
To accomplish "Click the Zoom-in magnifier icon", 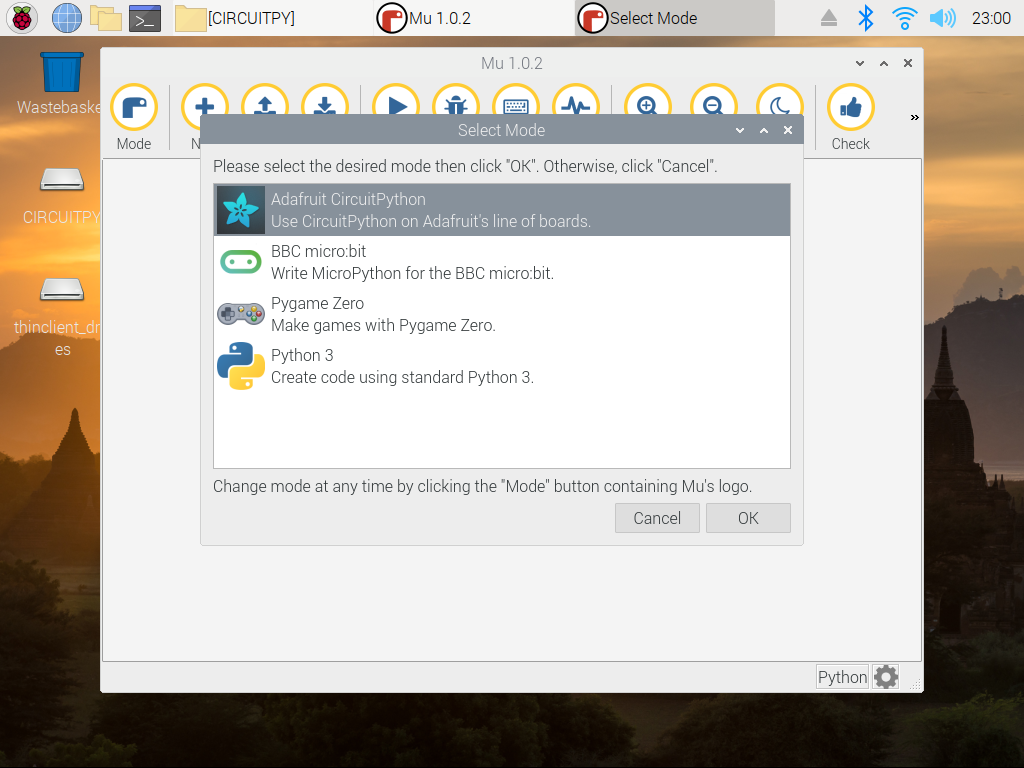I will pyautogui.click(x=648, y=101).
